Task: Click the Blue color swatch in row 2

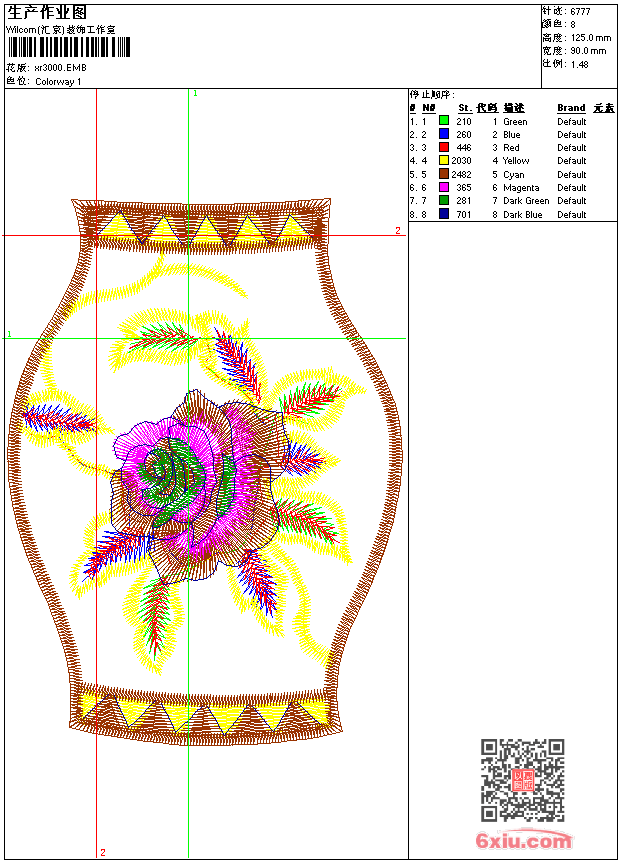Action: click(444, 134)
